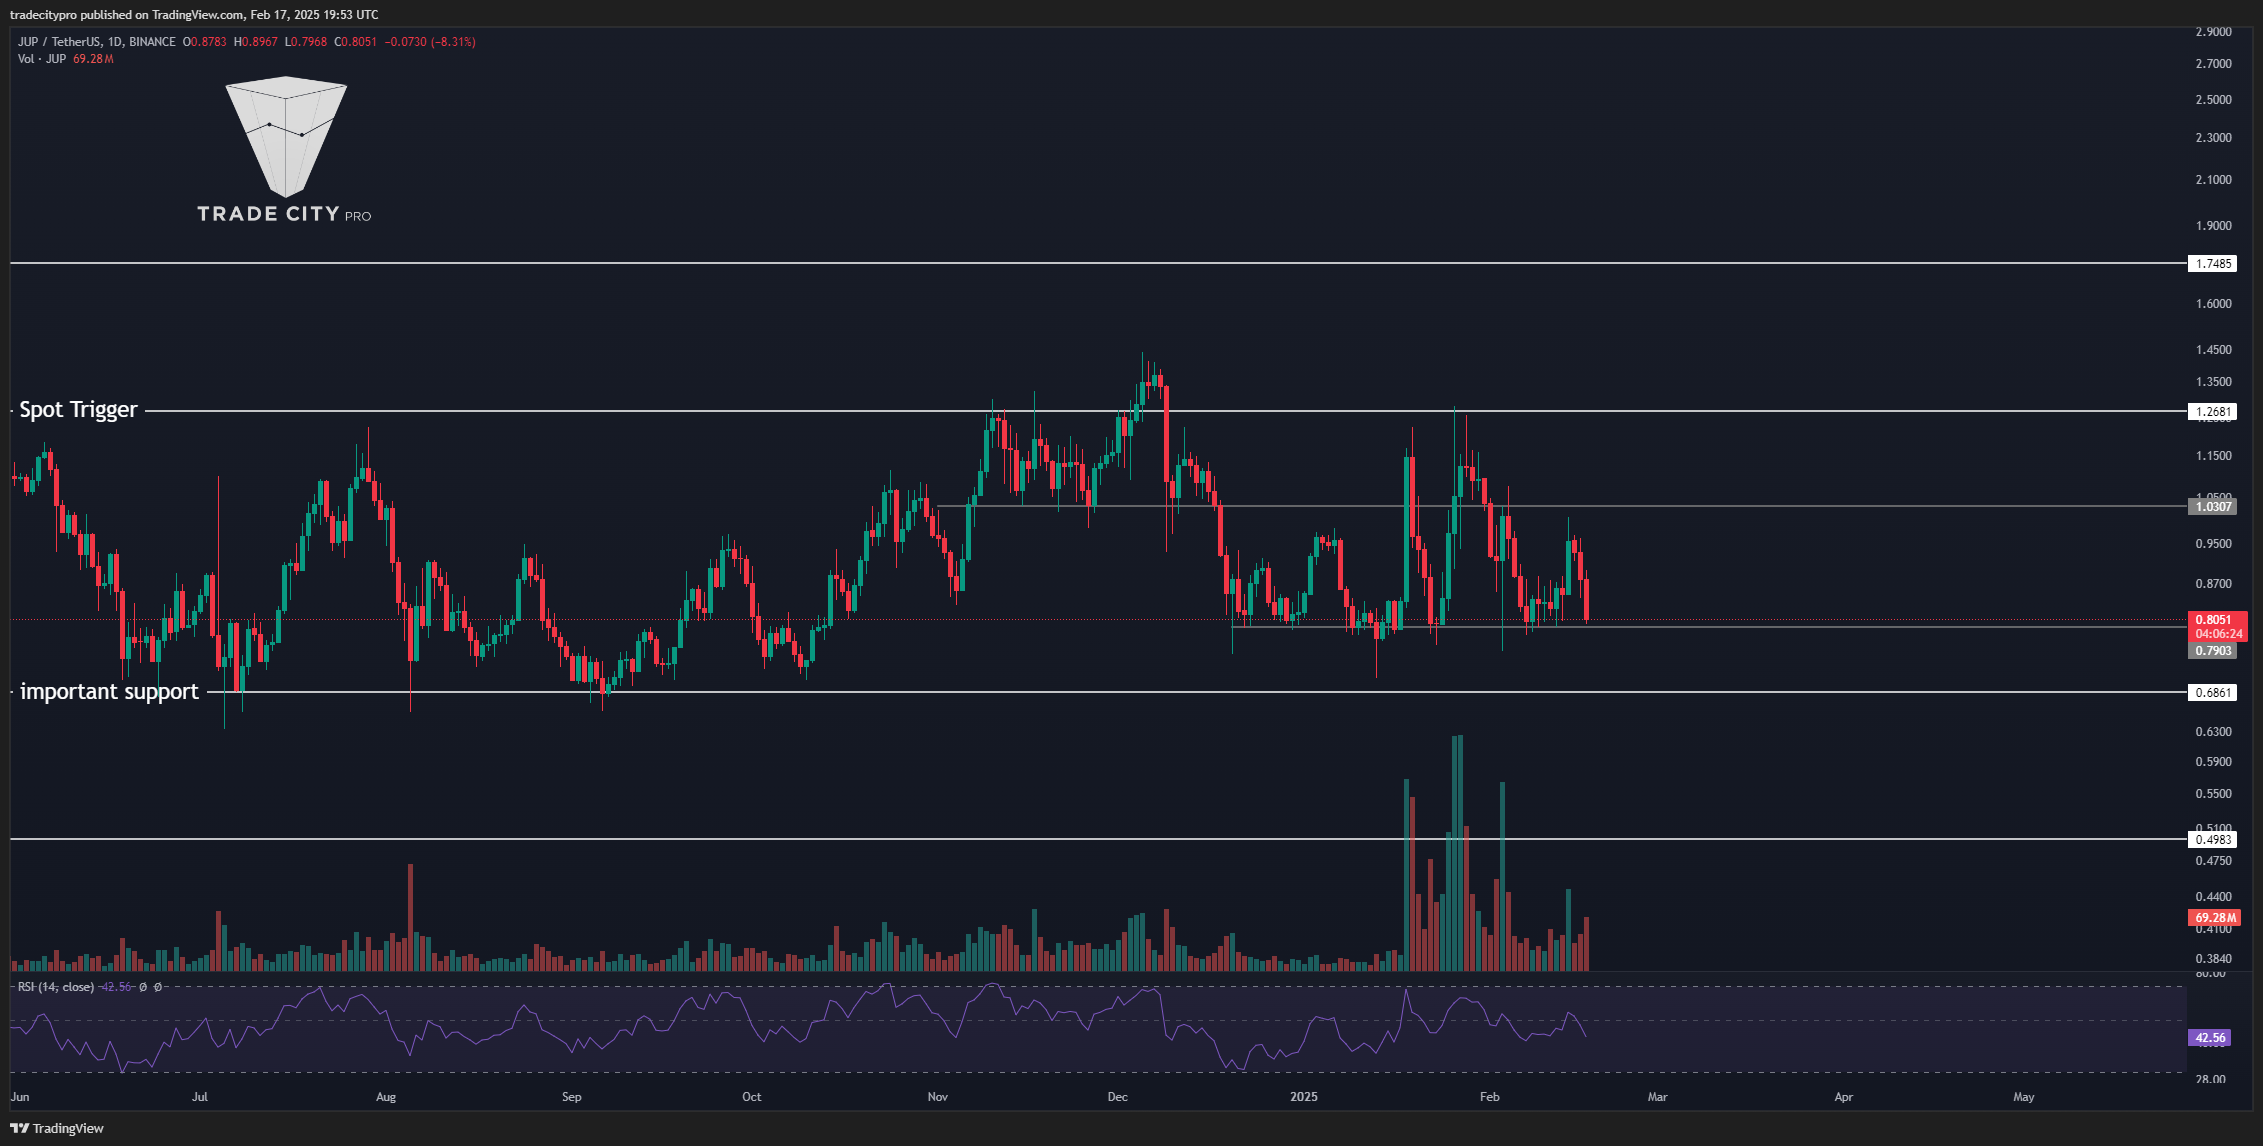Click the Mar label on time axis
This screenshot has width=2263, height=1146.
tap(1658, 1097)
